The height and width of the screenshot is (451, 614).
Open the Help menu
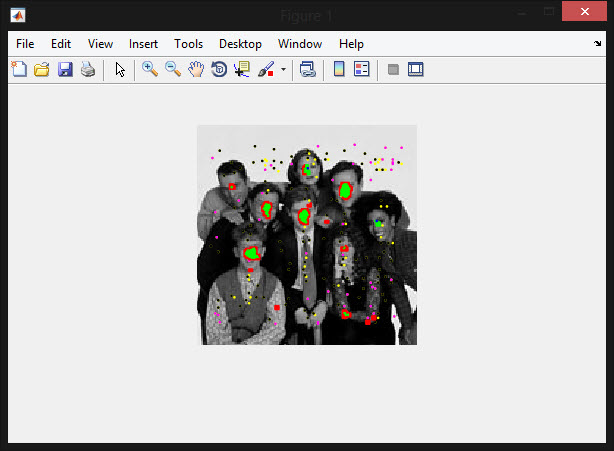[x=351, y=44]
